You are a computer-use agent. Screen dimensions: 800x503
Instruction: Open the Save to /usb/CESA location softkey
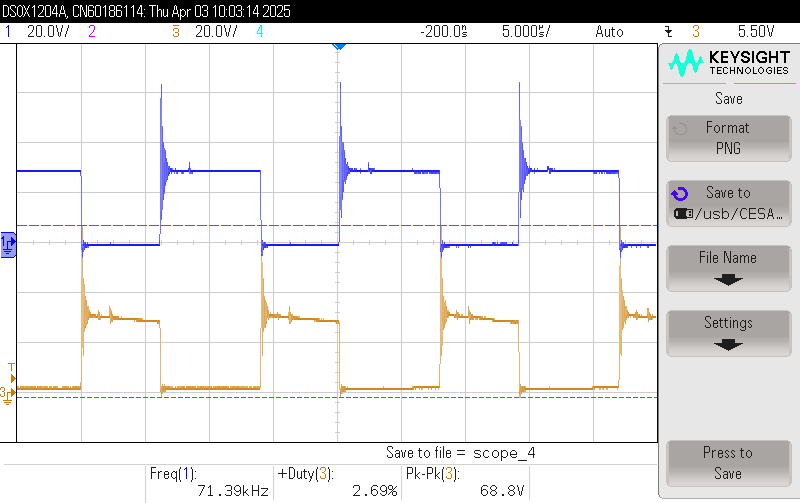pos(727,203)
